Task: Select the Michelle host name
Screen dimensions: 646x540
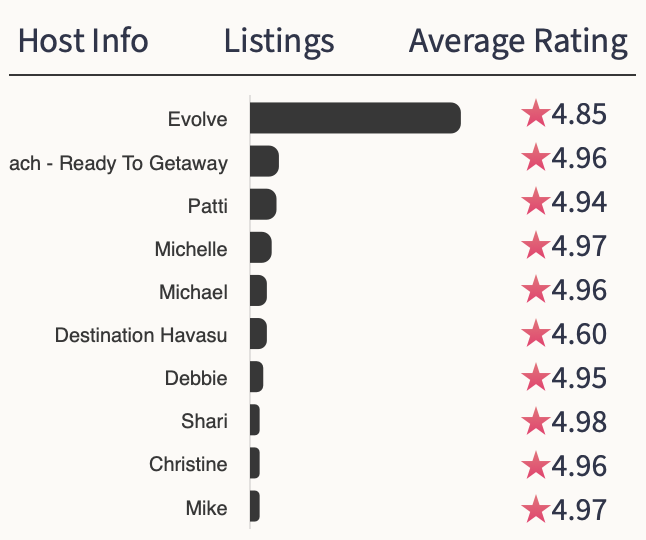Action: [x=190, y=249]
